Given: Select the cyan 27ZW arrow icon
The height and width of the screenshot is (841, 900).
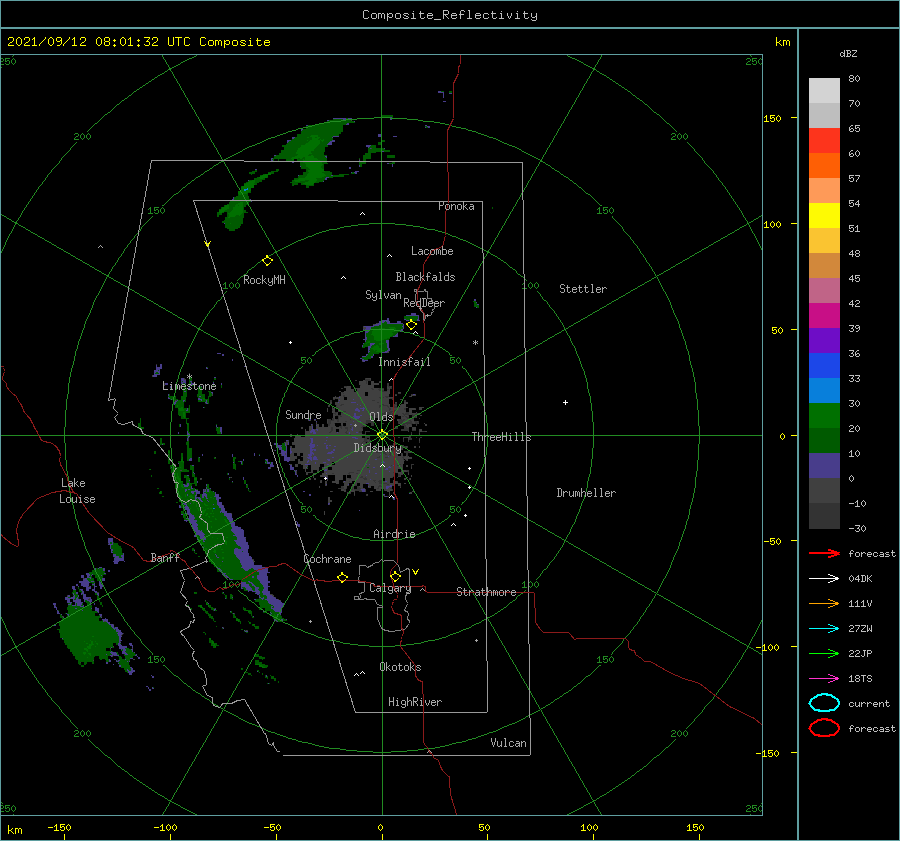Looking at the screenshot, I should (824, 629).
